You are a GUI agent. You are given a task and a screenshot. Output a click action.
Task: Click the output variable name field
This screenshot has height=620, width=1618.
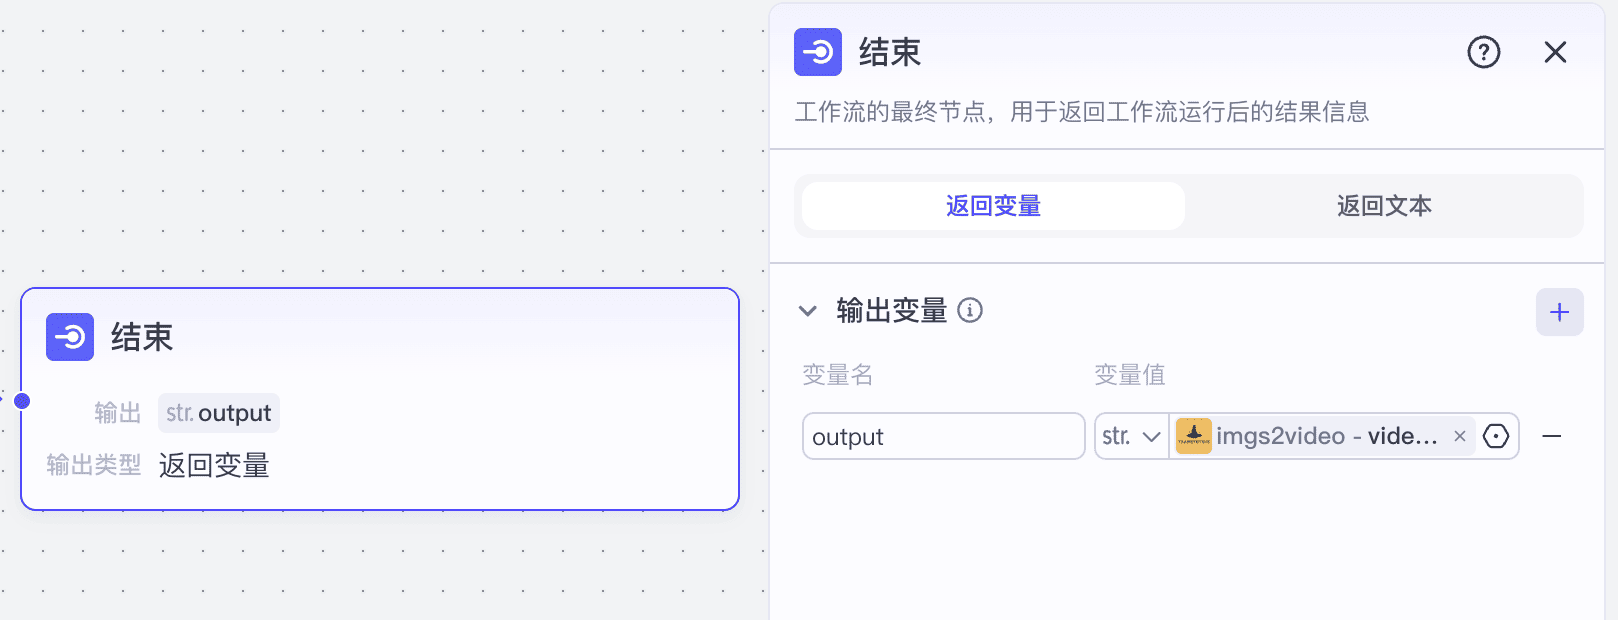coord(942,436)
